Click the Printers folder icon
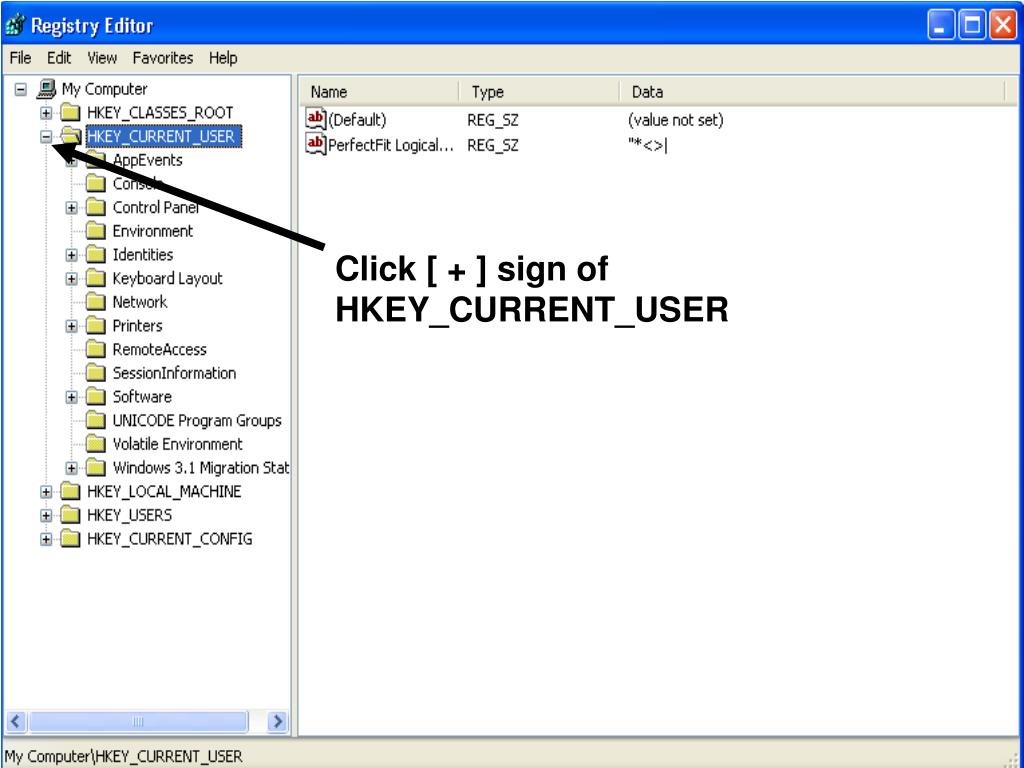This screenshot has width=1024, height=768. pos(96,326)
